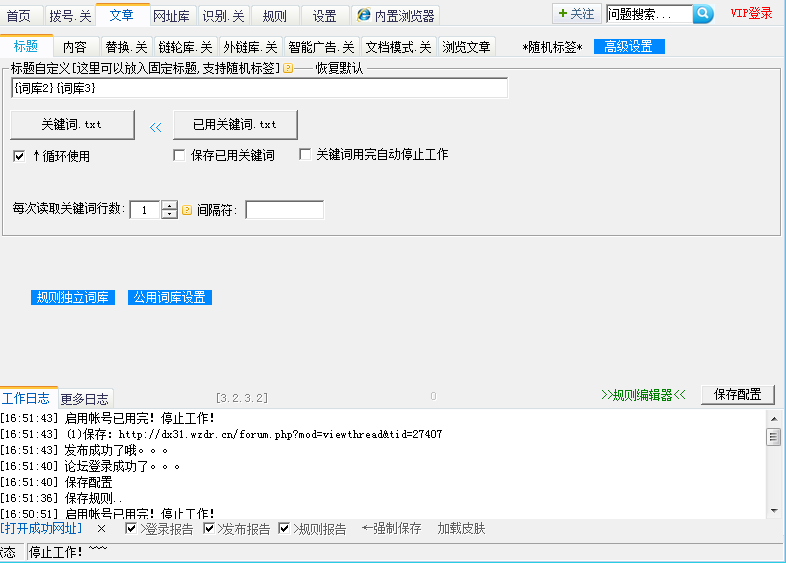The image size is (786, 563).
Task: Click 加载皮肤 to load skin
Action: (x=461, y=528)
